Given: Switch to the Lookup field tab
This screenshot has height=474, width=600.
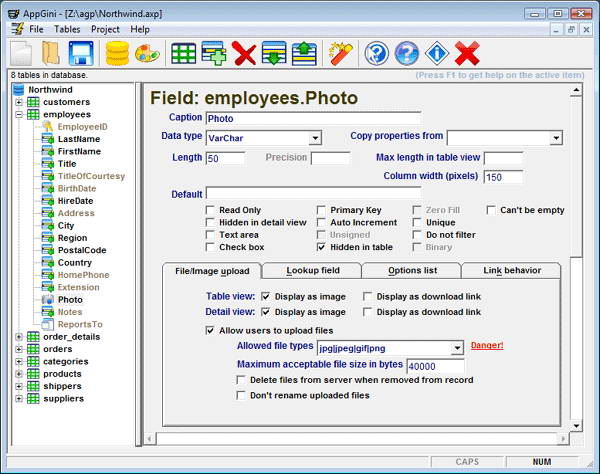Looking at the screenshot, I should coord(312,270).
